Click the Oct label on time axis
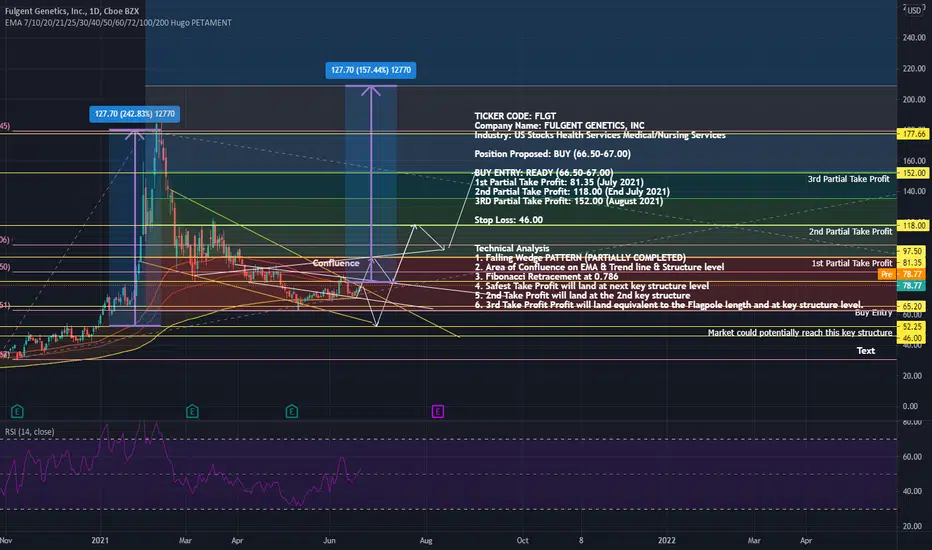 pos(522,540)
